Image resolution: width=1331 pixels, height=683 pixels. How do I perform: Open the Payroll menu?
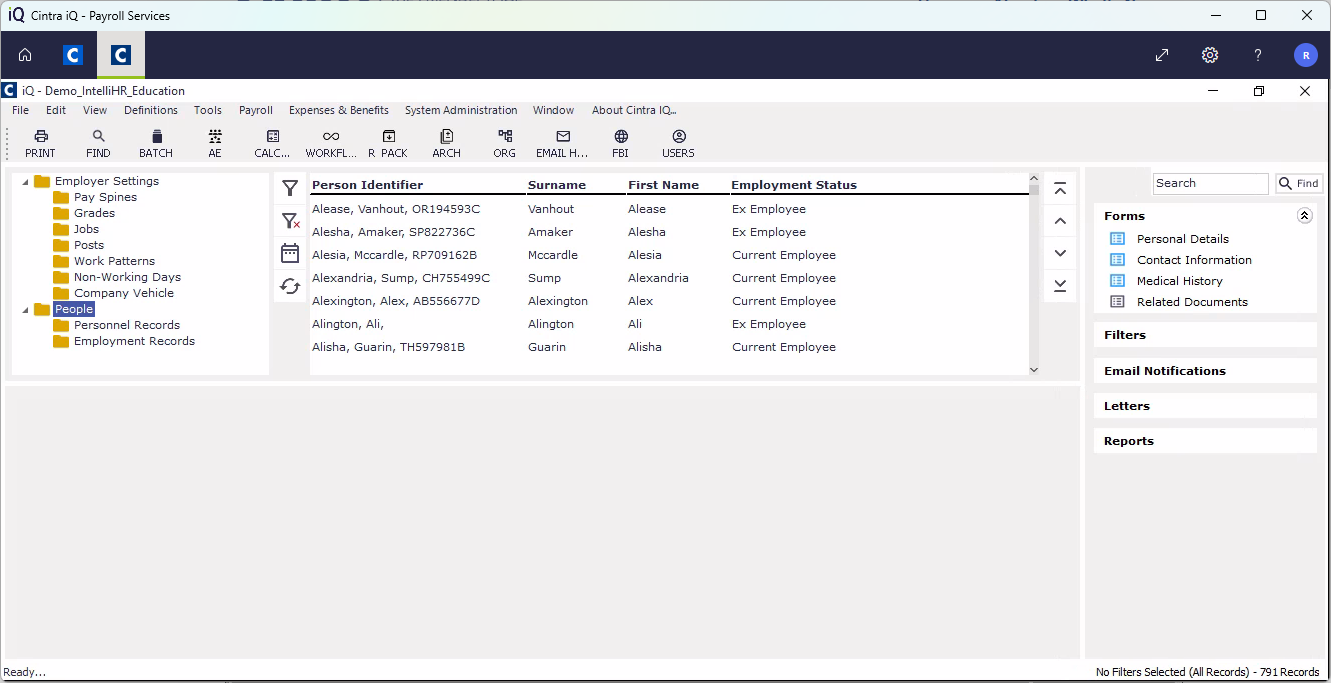pyautogui.click(x=256, y=110)
